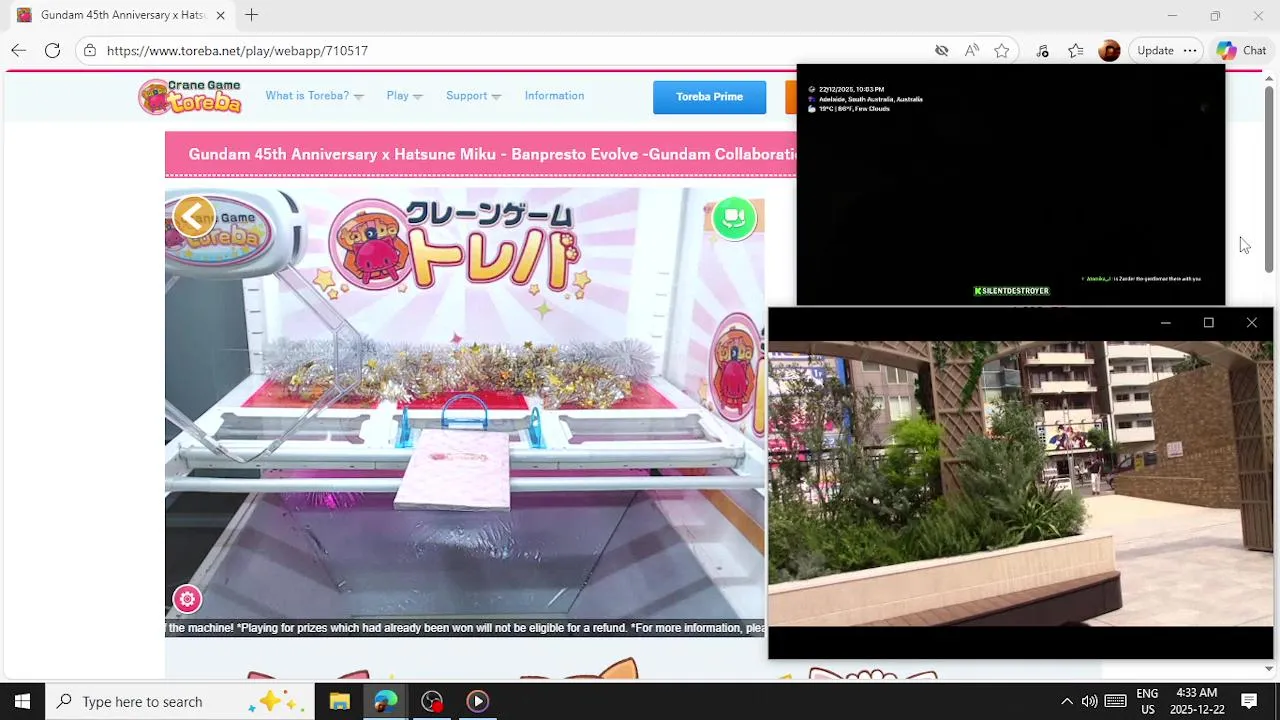The height and width of the screenshot is (720, 1280).
Task: Open the volume control in tray
Action: pos(1089,701)
